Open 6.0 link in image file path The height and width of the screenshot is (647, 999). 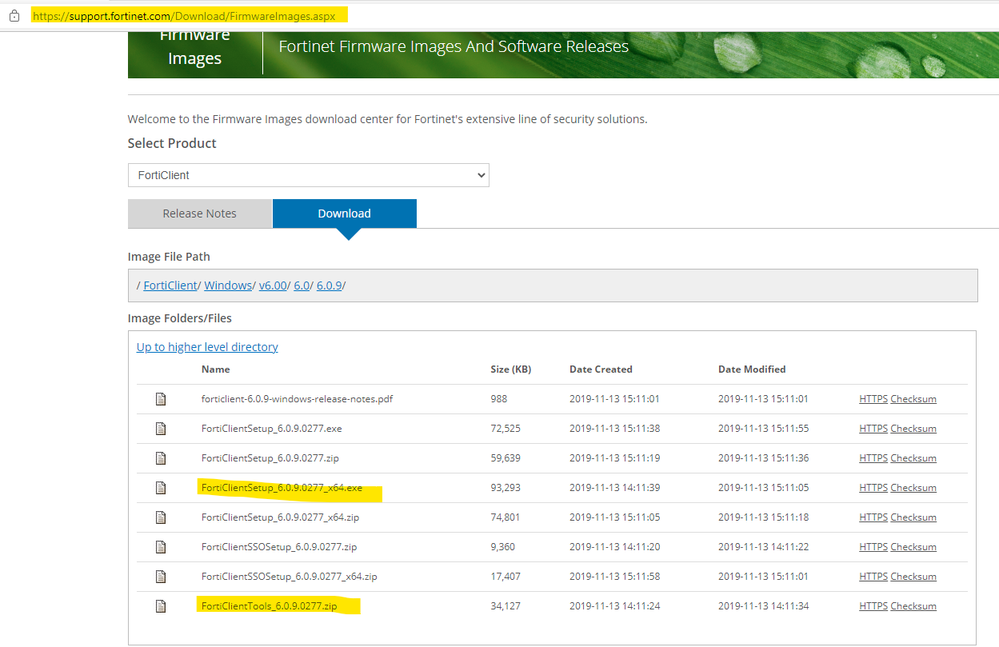301,285
